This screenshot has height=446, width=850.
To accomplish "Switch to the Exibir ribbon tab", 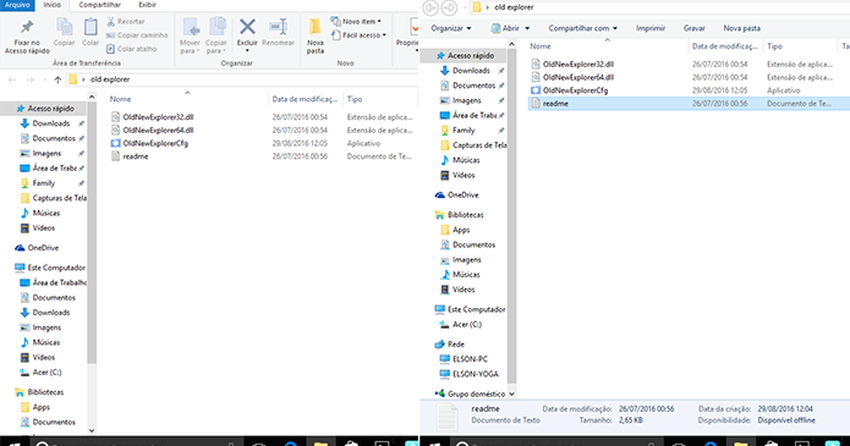I will pyautogui.click(x=147, y=5).
